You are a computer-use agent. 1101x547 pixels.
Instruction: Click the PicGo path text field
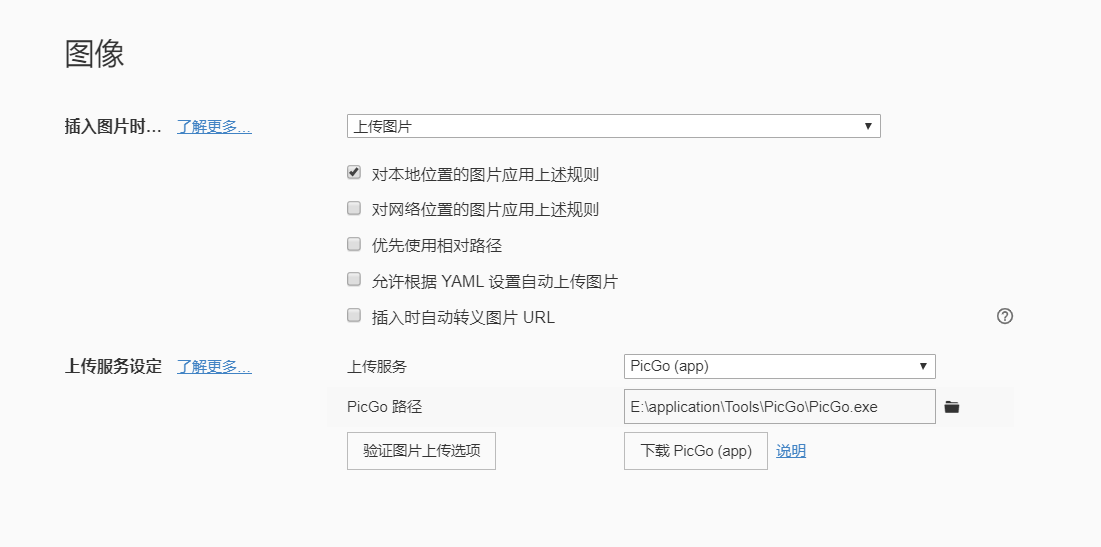pos(779,407)
